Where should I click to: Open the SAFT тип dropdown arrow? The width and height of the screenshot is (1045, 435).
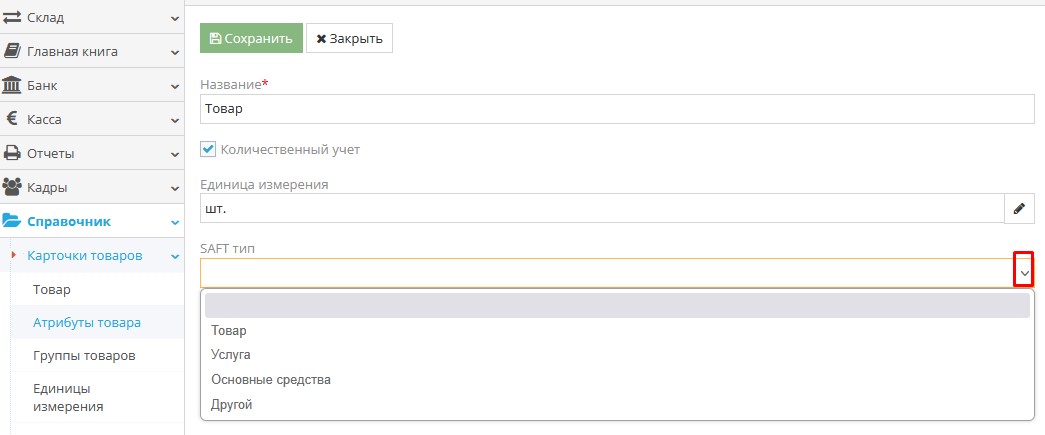(x=1023, y=272)
